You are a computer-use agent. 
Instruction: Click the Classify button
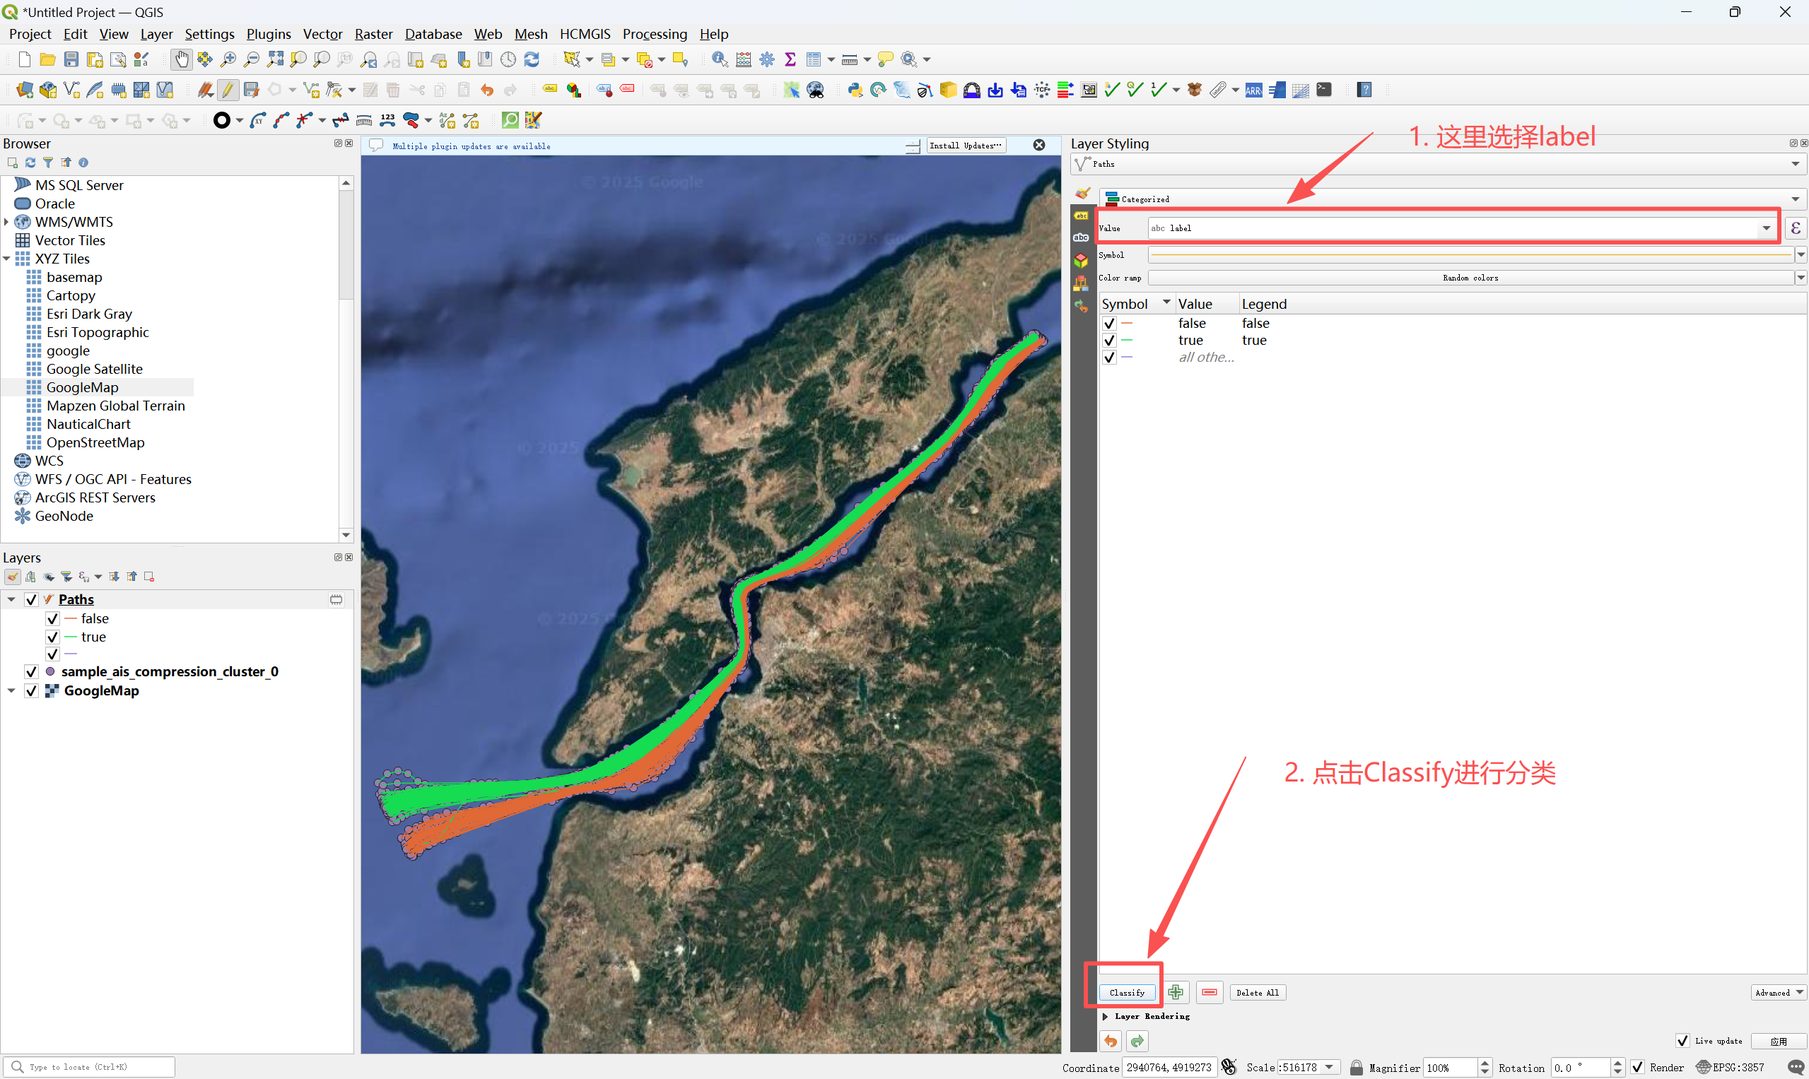[x=1127, y=992]
